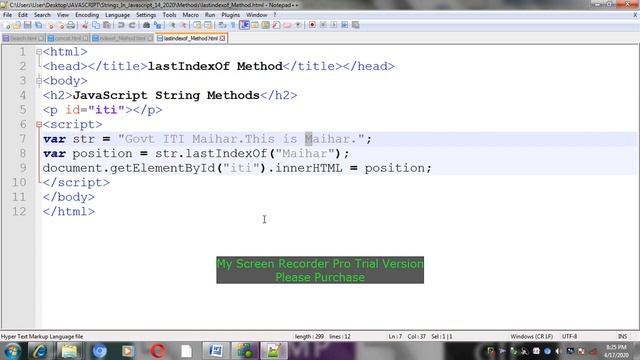
Task: Click the Save All toolbar icon
Action: point(38,25)
